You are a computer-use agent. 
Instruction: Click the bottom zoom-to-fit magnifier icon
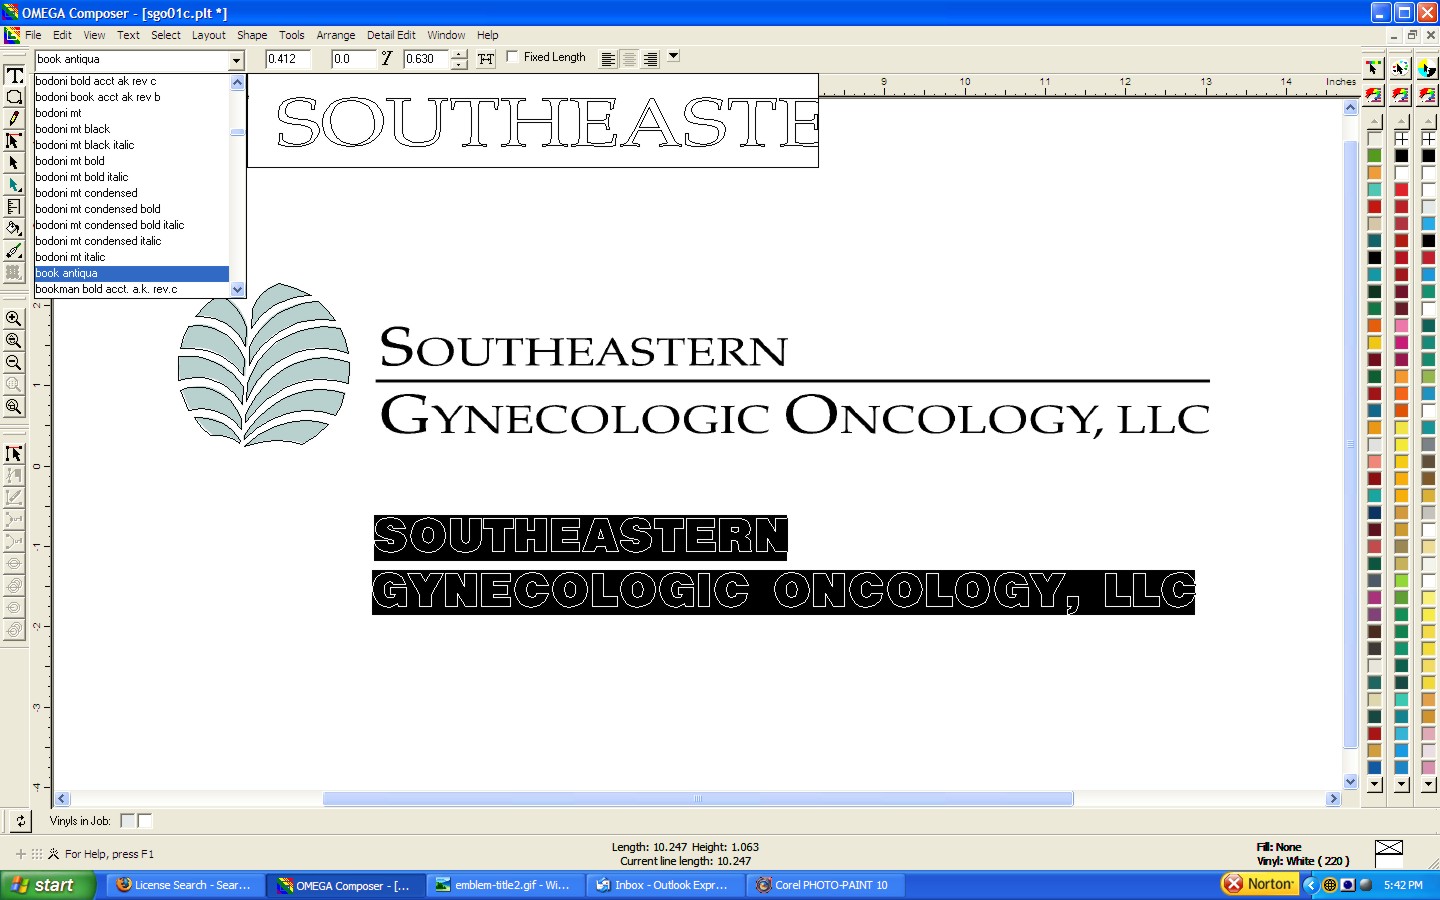pyautogui.click(x=14, y=407)
